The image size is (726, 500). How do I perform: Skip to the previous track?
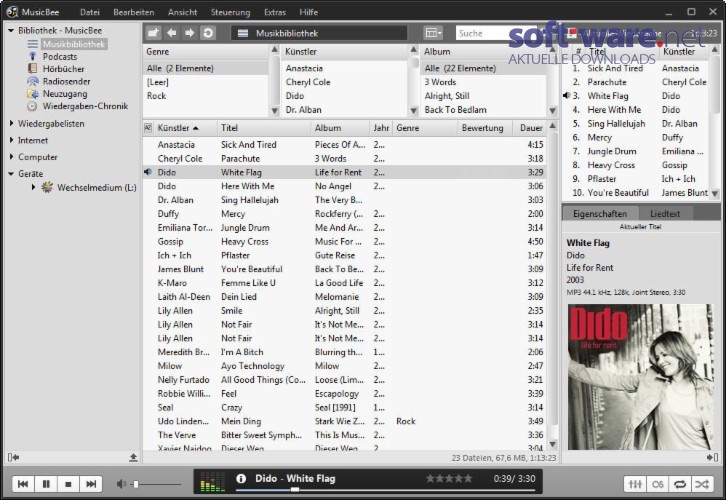(x=23, y=484)
